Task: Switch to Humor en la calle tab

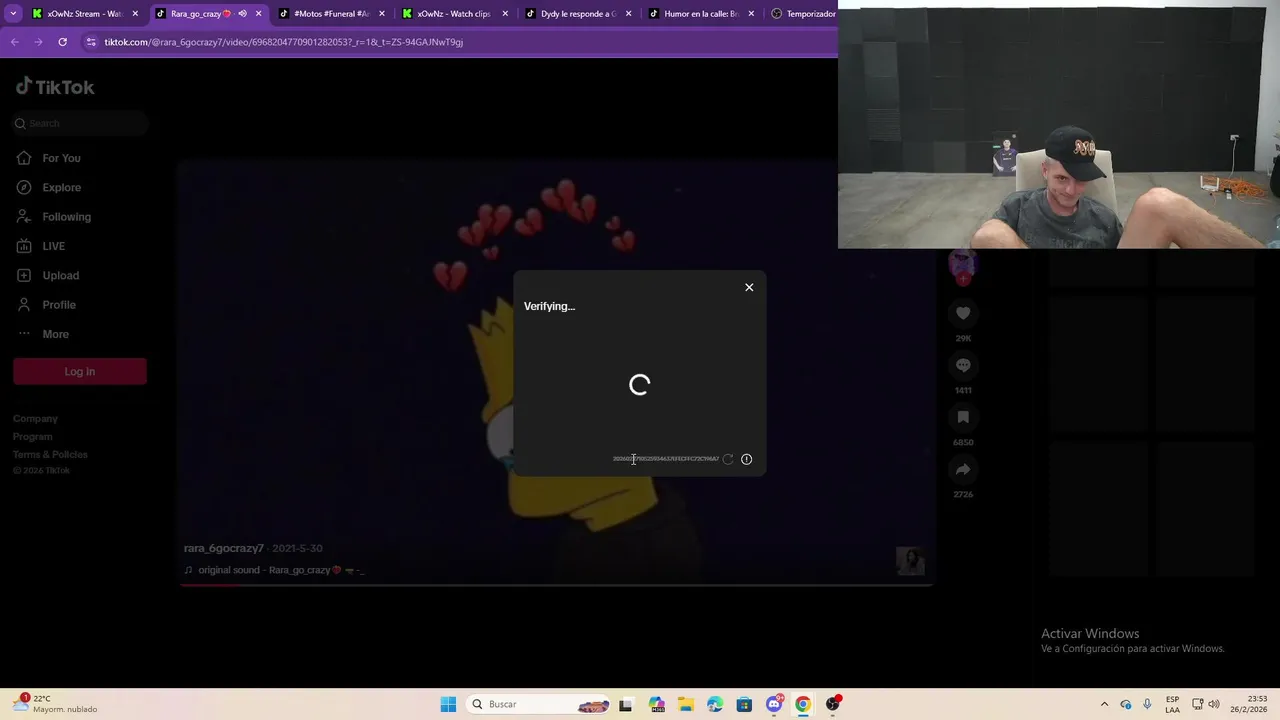Action: point(700,14)
